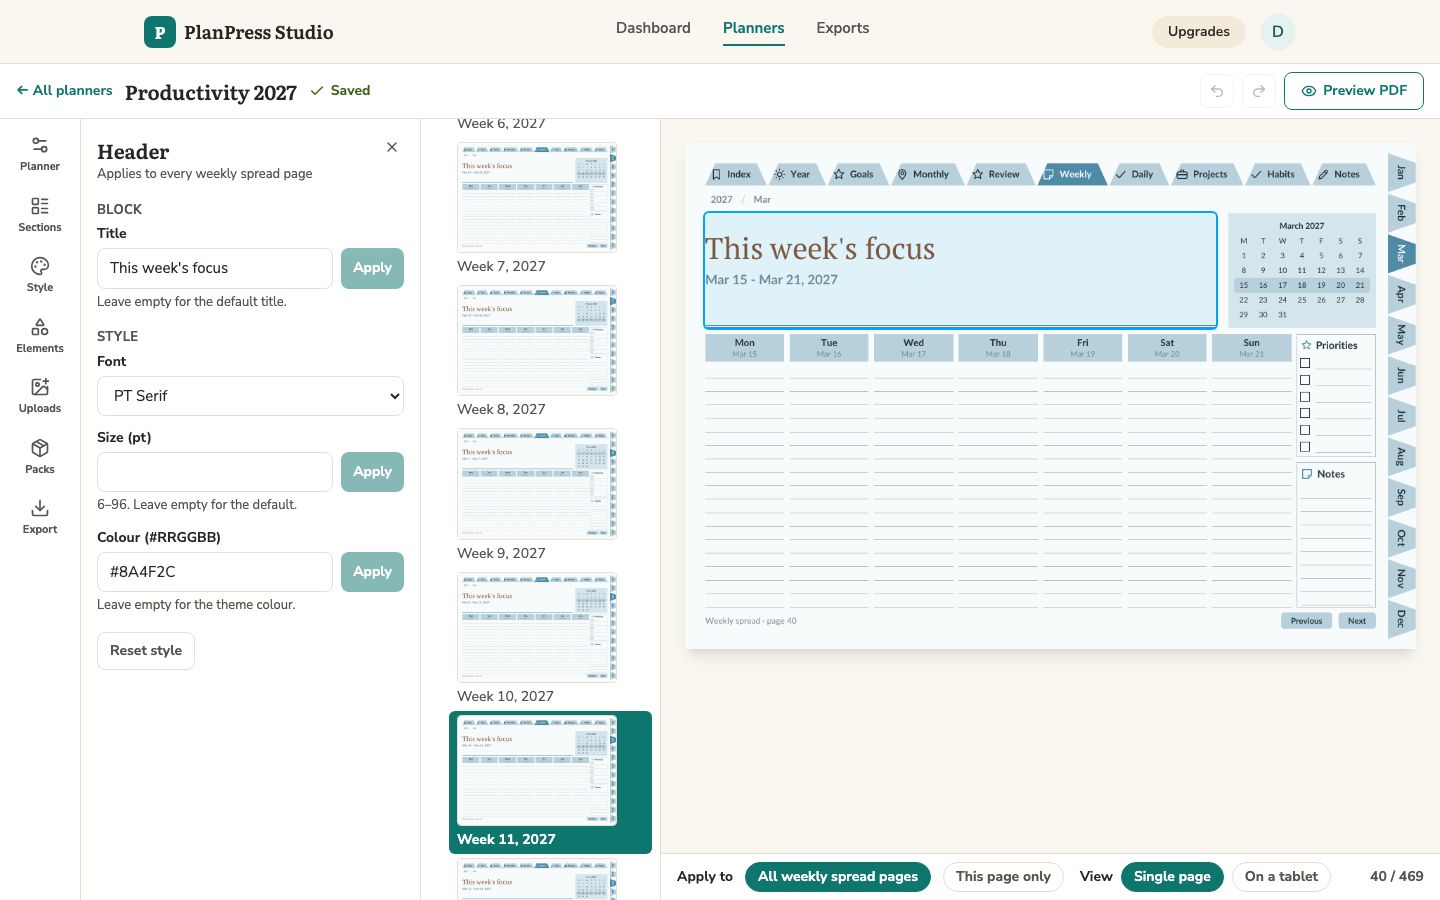Click the Dec month tab in preview
Screen dimensions: 1440x900
coord(1401,619)
